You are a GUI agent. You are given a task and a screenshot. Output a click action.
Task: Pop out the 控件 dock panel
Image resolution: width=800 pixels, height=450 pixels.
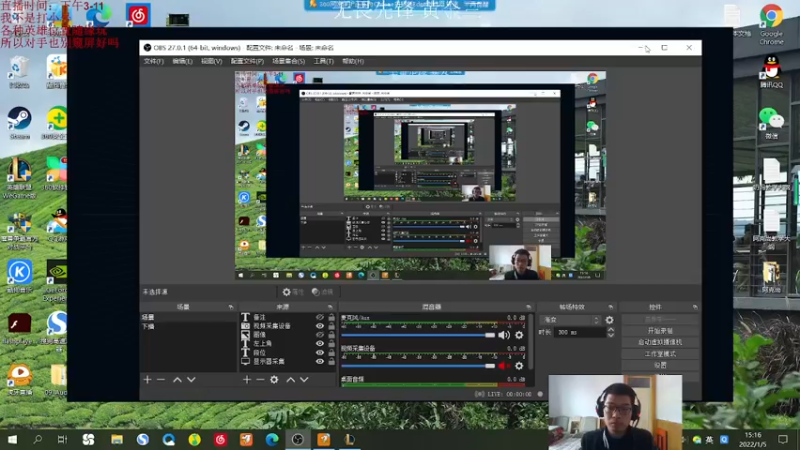(695, 307)
